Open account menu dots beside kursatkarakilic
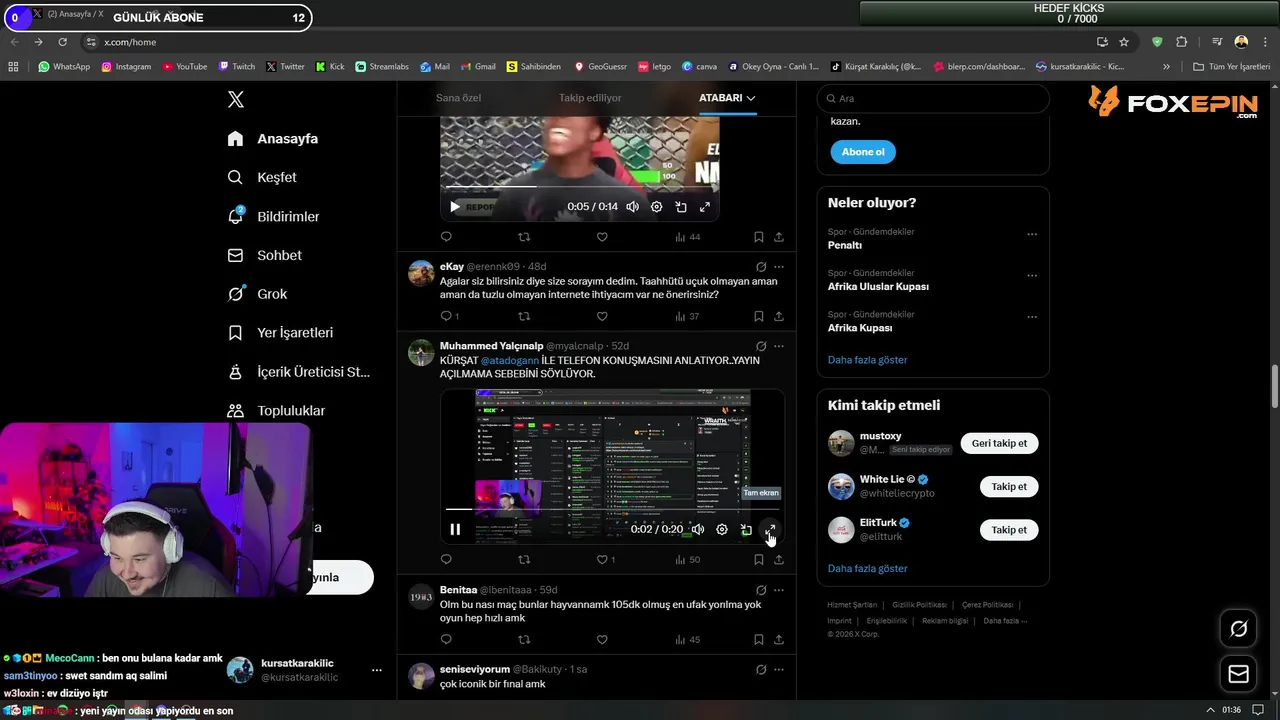The height and width of the screenshot is (720, 1280). [x=376, y=670]
